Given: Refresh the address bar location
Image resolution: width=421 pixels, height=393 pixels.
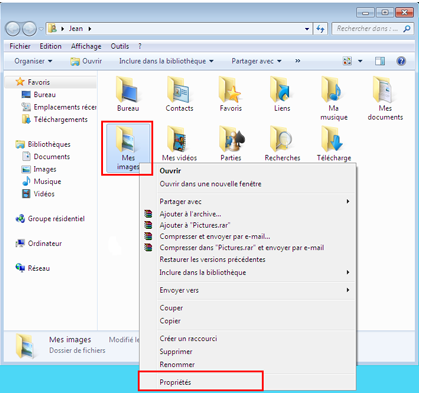Looking at the screenshot, I should pyautogui.click(x=320, y=29).
